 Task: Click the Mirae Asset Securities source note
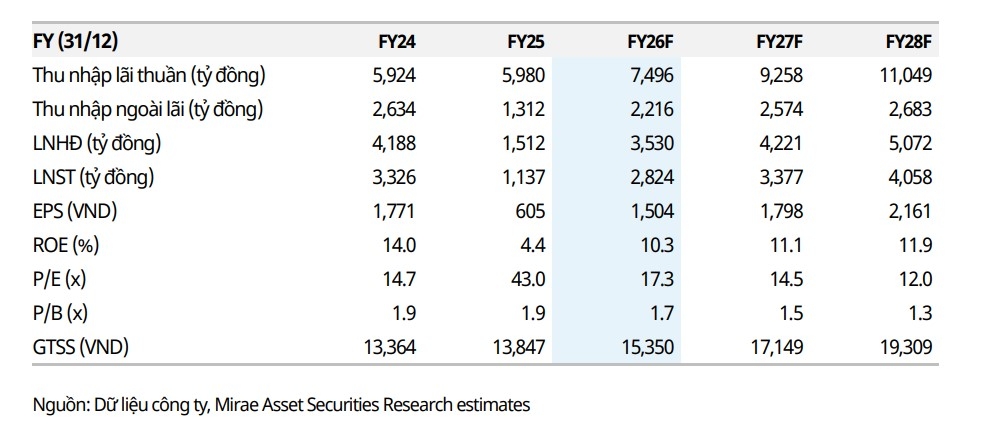(x=280, y=405)
